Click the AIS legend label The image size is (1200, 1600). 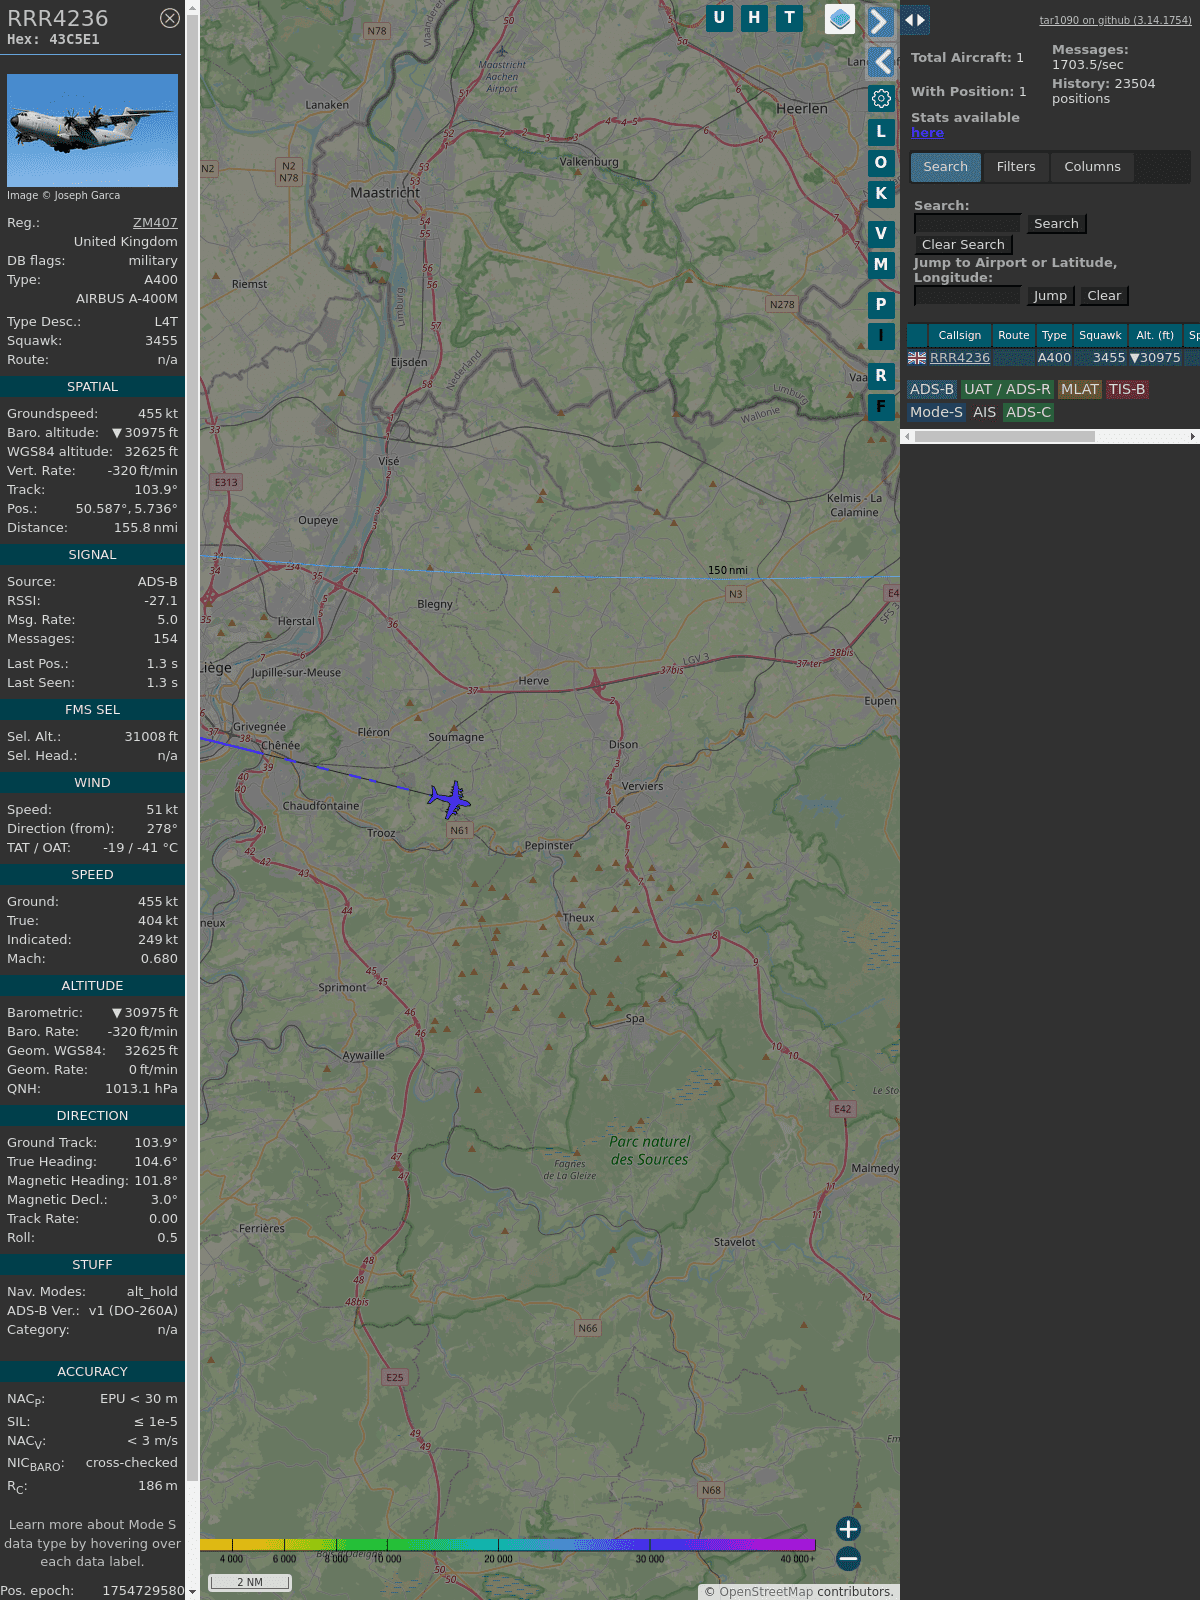(985, 412)
